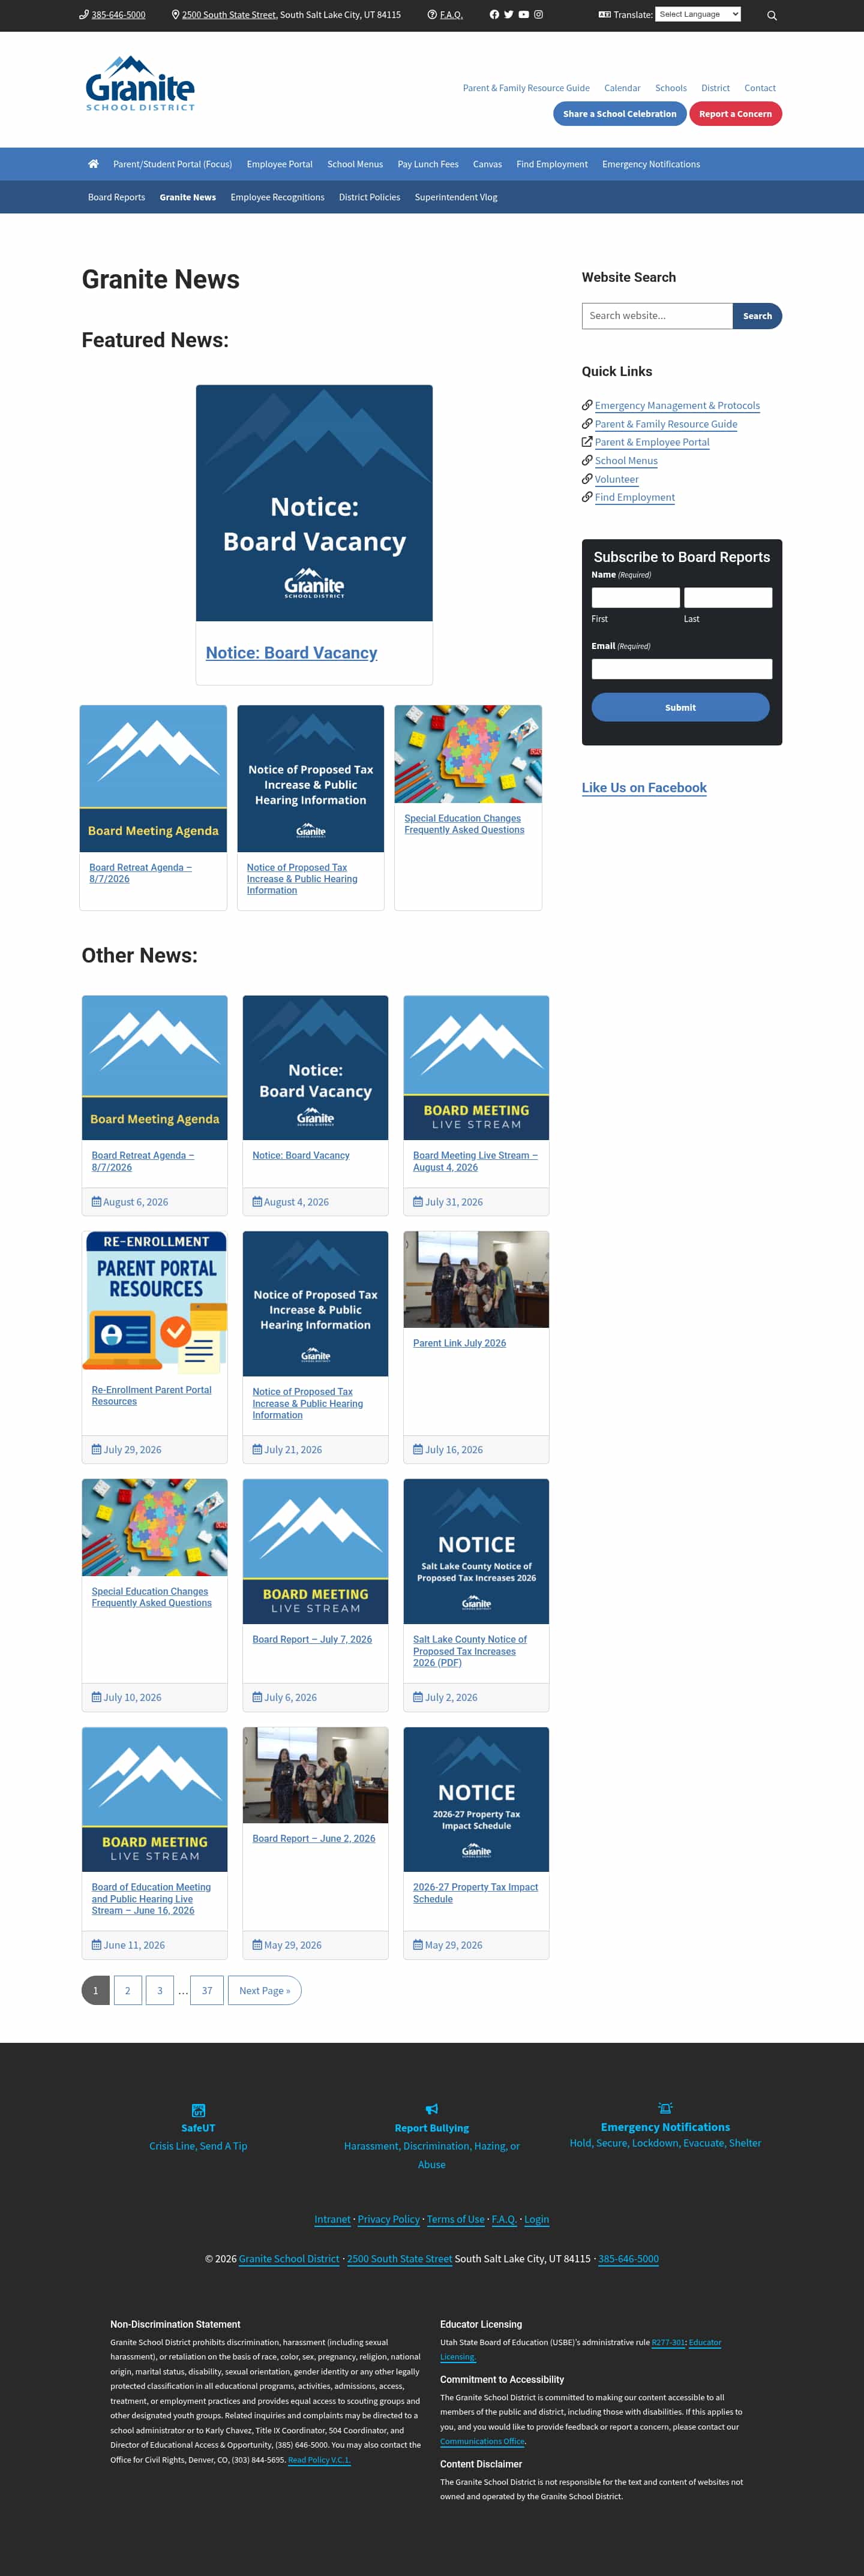Open Employee Recognitions sub-navigation tab

277,197
